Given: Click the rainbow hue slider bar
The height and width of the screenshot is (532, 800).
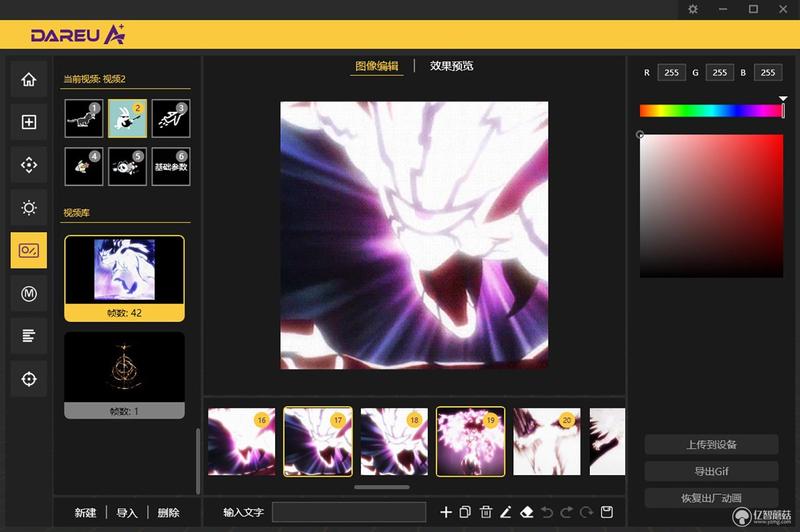Looking at the screenshot, I should (x=712, y=111).
